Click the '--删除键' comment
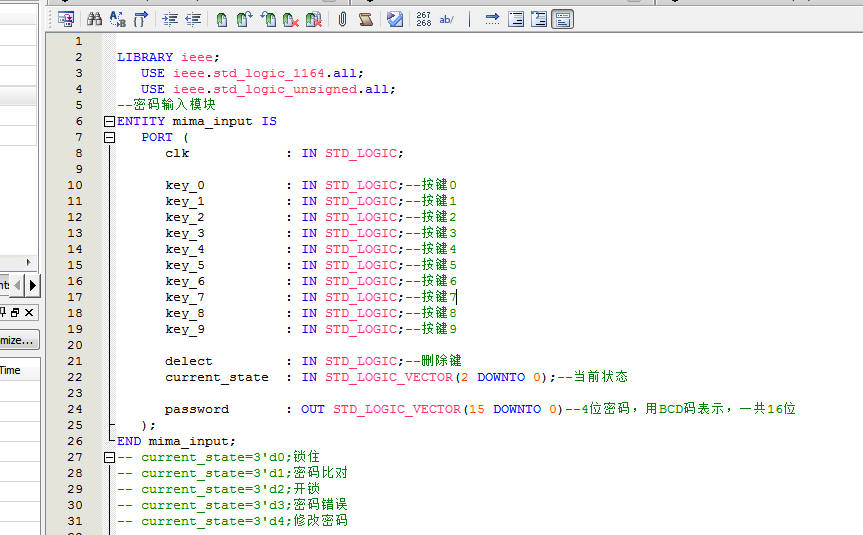This screenshot has height=535, width=863. (434, 361)
